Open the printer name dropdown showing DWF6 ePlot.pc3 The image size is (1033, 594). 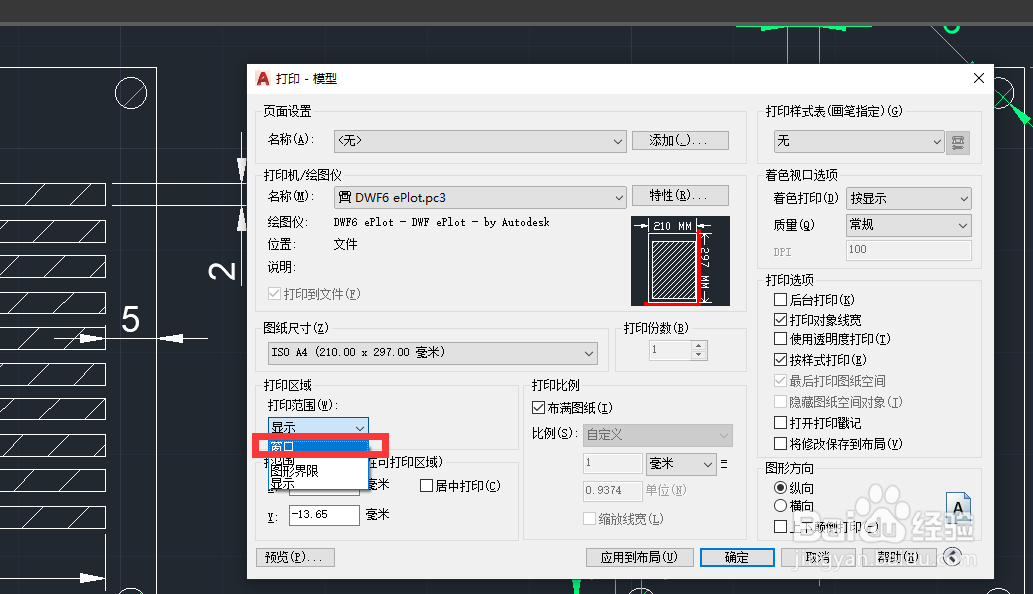pyautogui.click(x=618, y=196)
